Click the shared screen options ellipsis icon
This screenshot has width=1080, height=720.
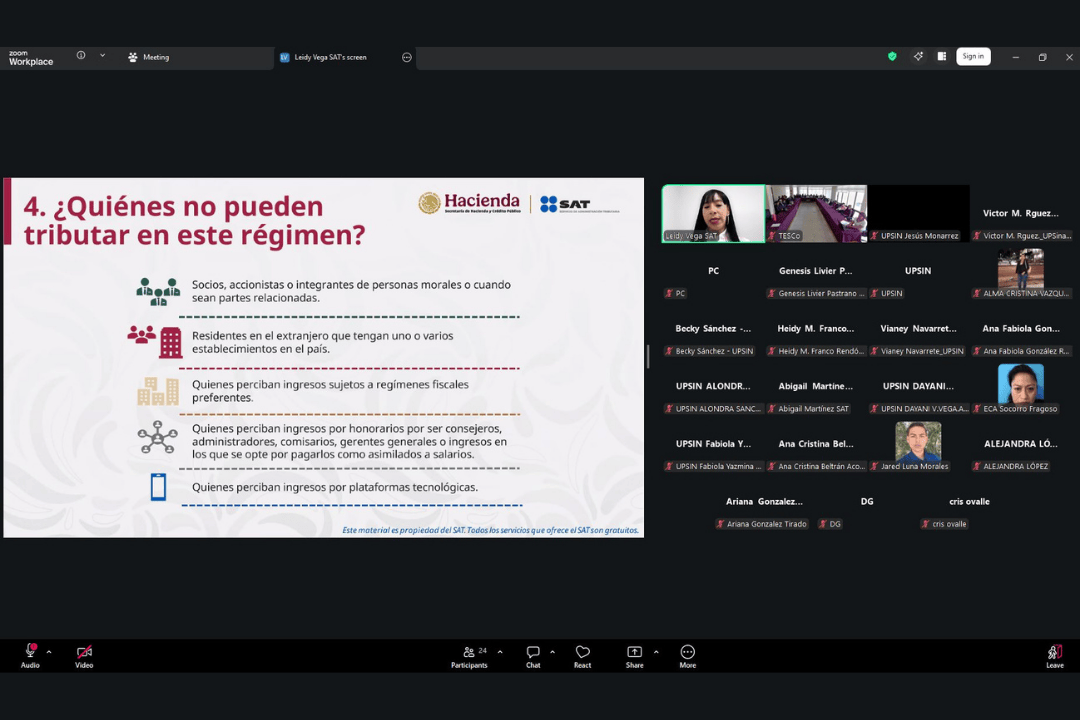click(x=407, y=57)
